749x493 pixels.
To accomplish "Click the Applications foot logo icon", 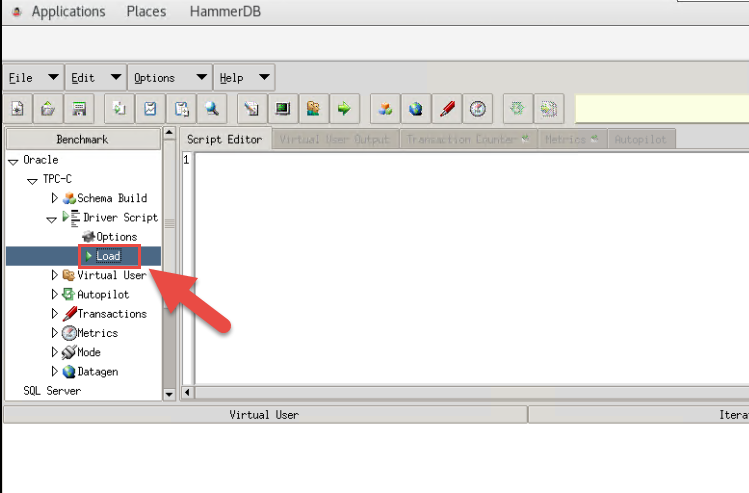I will 17,11.
